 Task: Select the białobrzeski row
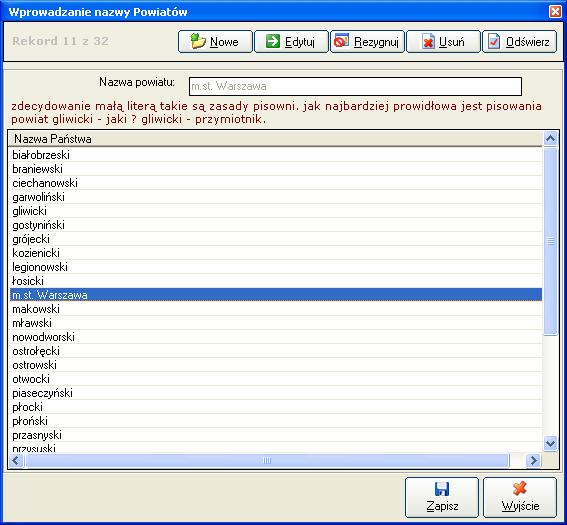pos(275,155)
